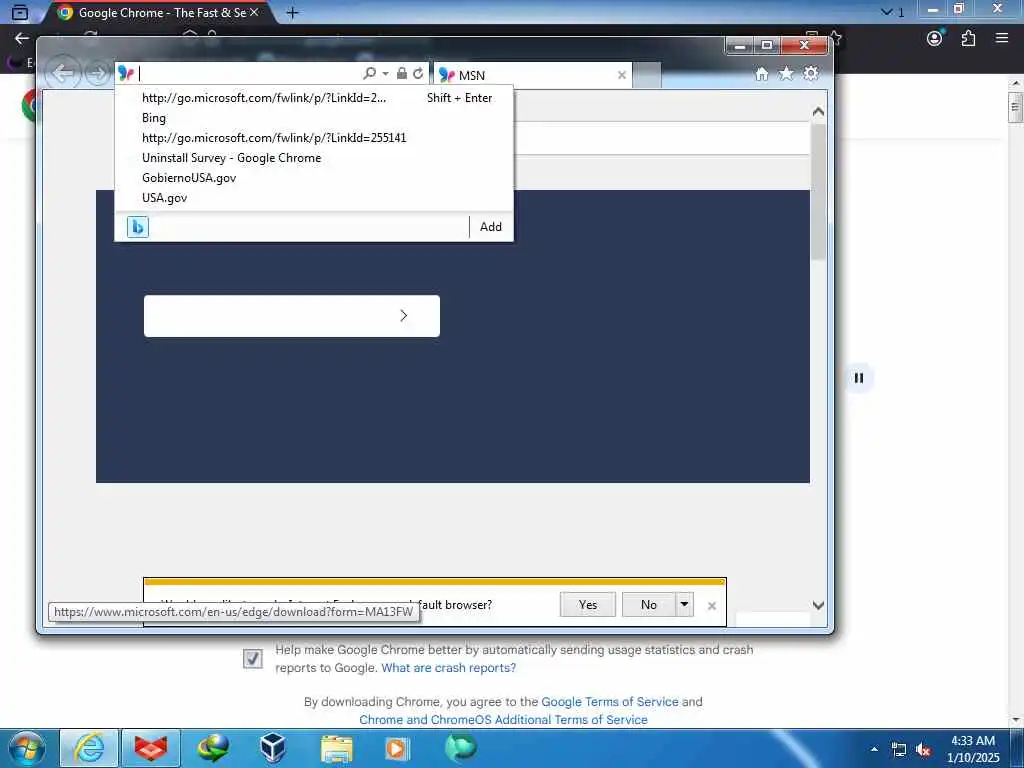Click the muted volume tray icon
This screenshot has width=1024, height=768.
pyautogui.click(x=923, y=750)
